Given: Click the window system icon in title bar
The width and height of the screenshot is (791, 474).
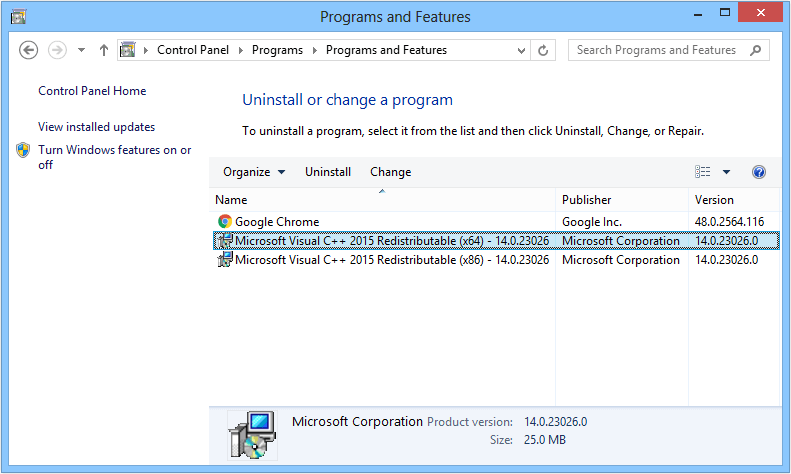Looking at the screenshot, I should click(19, 17).
